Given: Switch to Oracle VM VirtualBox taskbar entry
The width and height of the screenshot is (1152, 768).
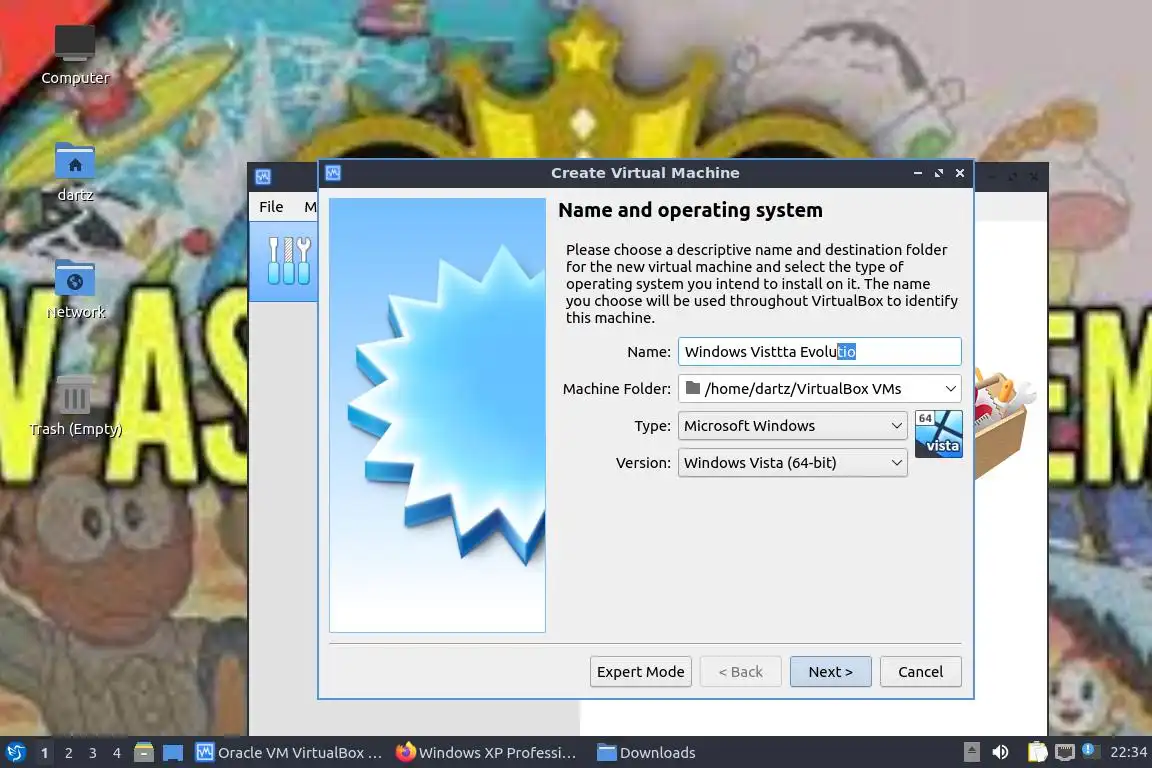Looking at the screenshot, I should click(x=289, y=753).
